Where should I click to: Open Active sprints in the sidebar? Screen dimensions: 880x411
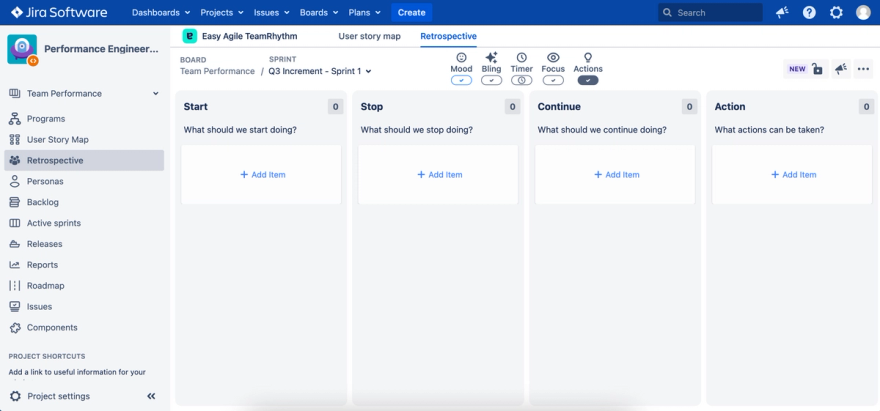84,223
